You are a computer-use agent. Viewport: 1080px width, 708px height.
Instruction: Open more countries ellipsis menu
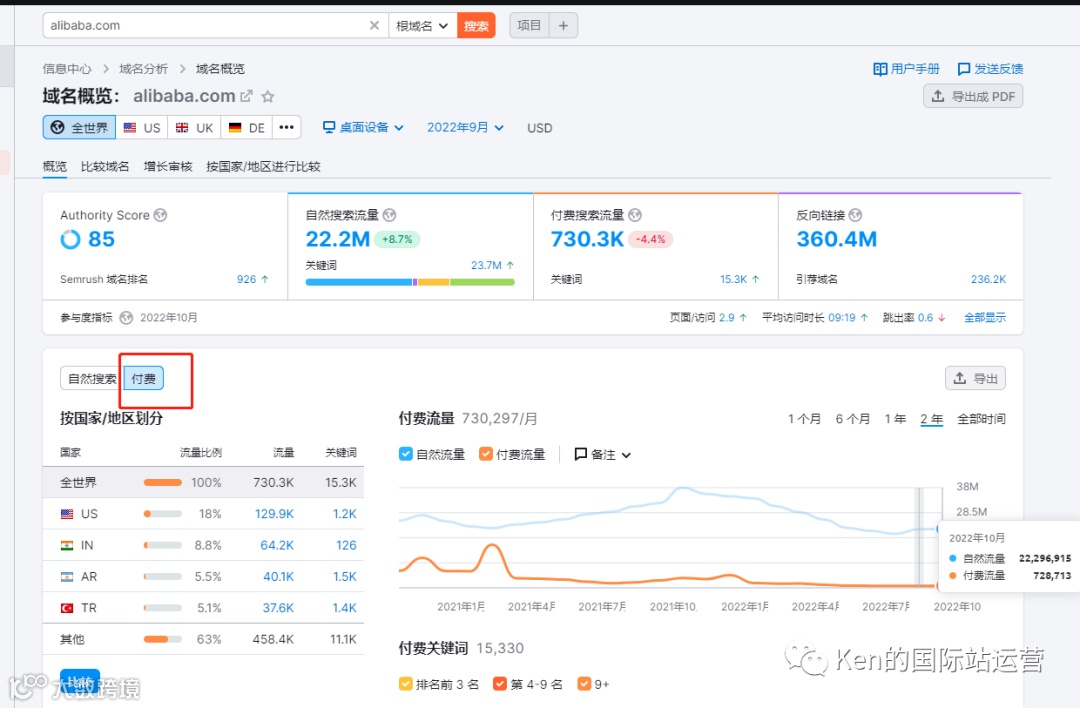pos(287,127)
